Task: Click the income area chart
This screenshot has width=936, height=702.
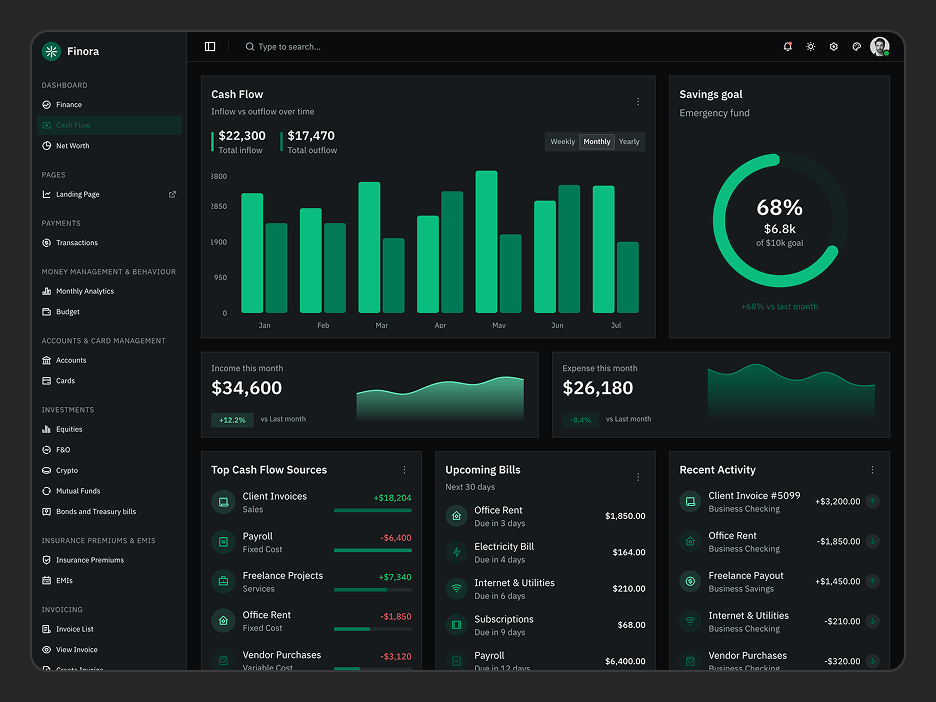Action: [440, 398]
